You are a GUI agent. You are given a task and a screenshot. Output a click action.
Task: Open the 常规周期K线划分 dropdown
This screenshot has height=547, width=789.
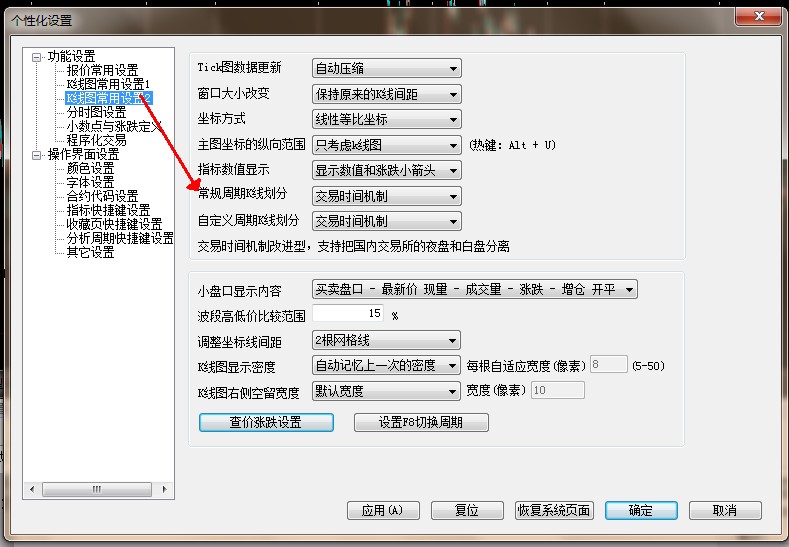coord(386,196)
